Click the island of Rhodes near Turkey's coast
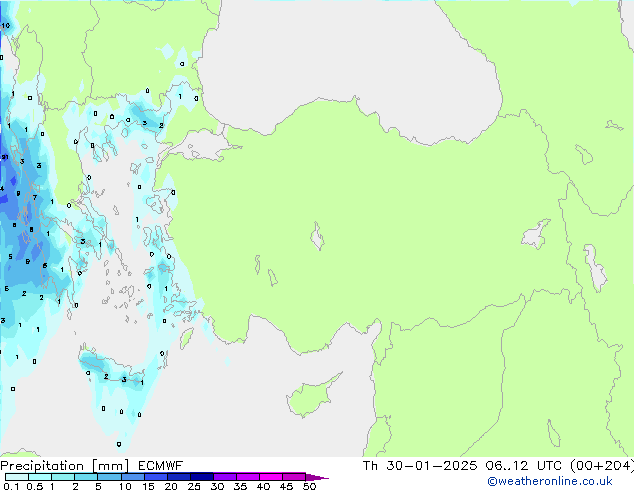The image size is (634, 490). (186, 338)
